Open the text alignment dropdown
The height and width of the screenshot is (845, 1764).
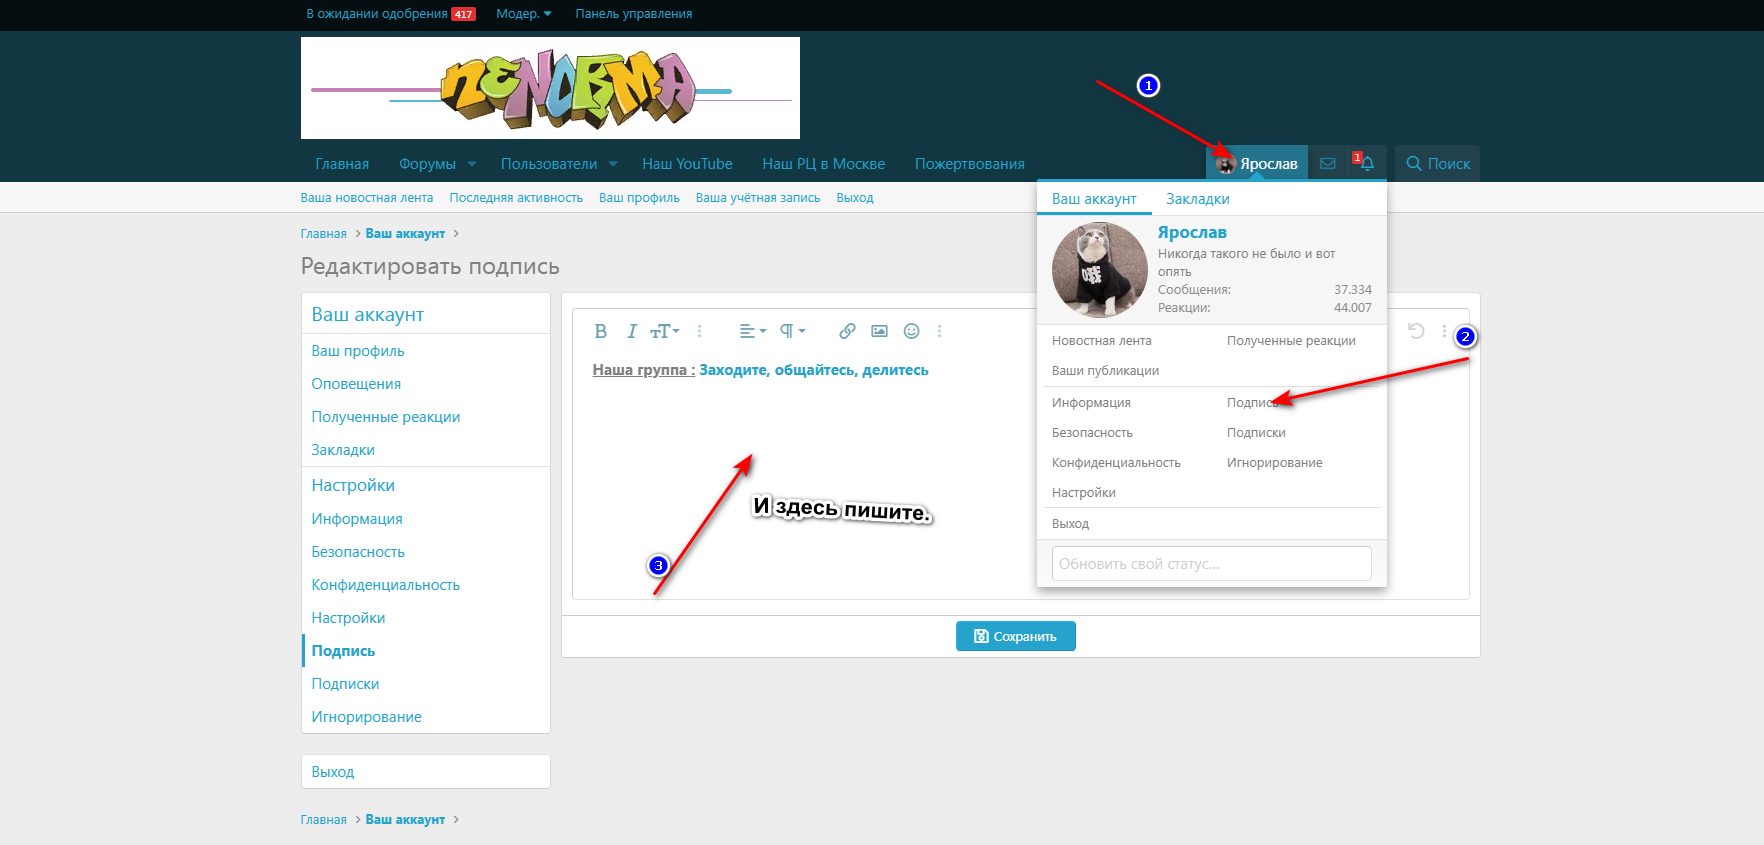752,331
